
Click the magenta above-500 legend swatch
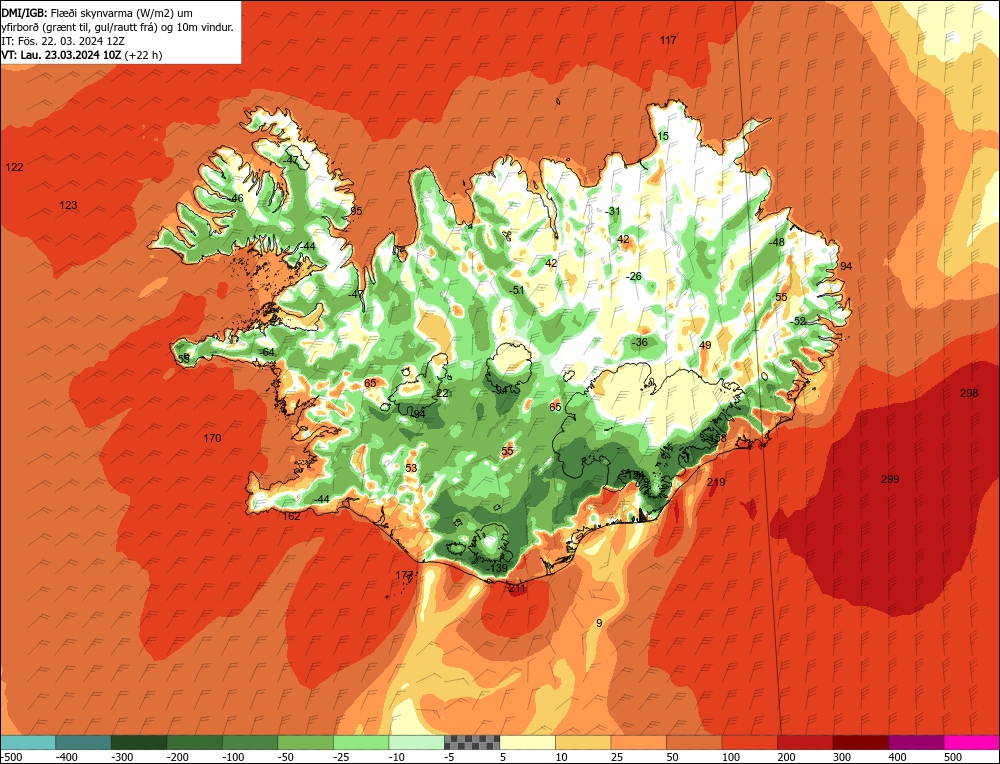pyautogui.click(x=971, y=742)
